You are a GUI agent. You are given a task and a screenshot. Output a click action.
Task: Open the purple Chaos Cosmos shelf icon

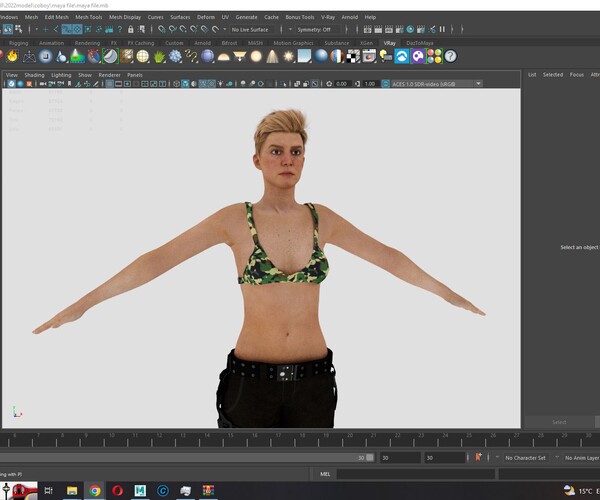point(418,56)
